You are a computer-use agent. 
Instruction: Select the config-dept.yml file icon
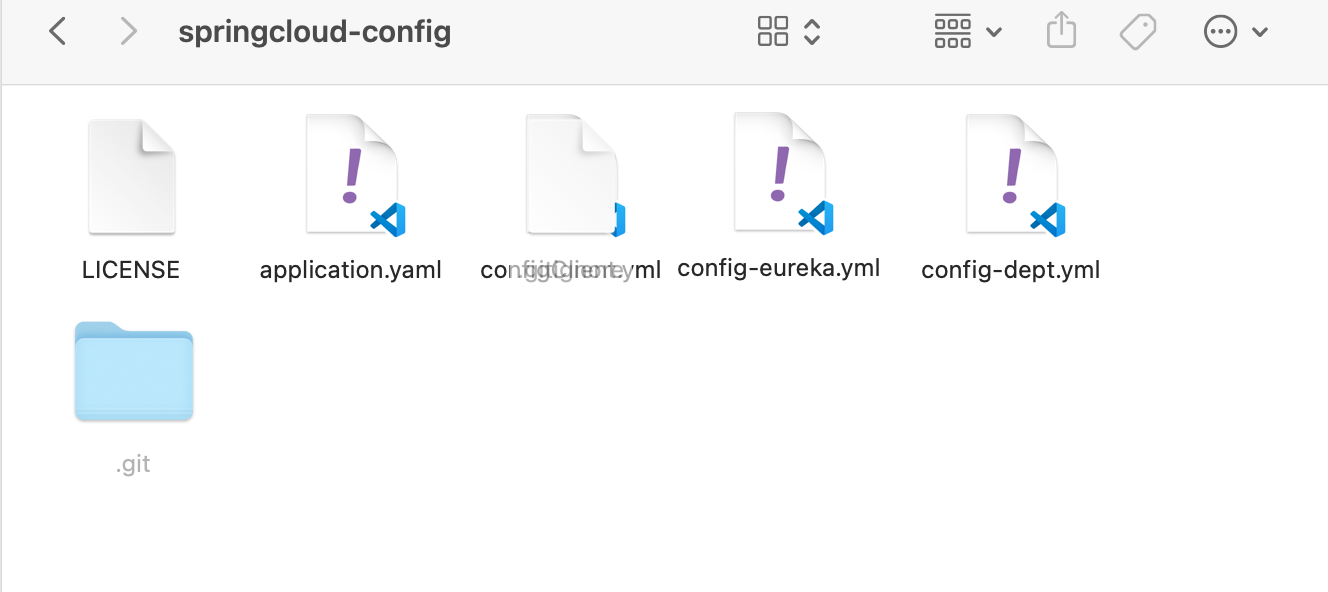pos(1012,175)
